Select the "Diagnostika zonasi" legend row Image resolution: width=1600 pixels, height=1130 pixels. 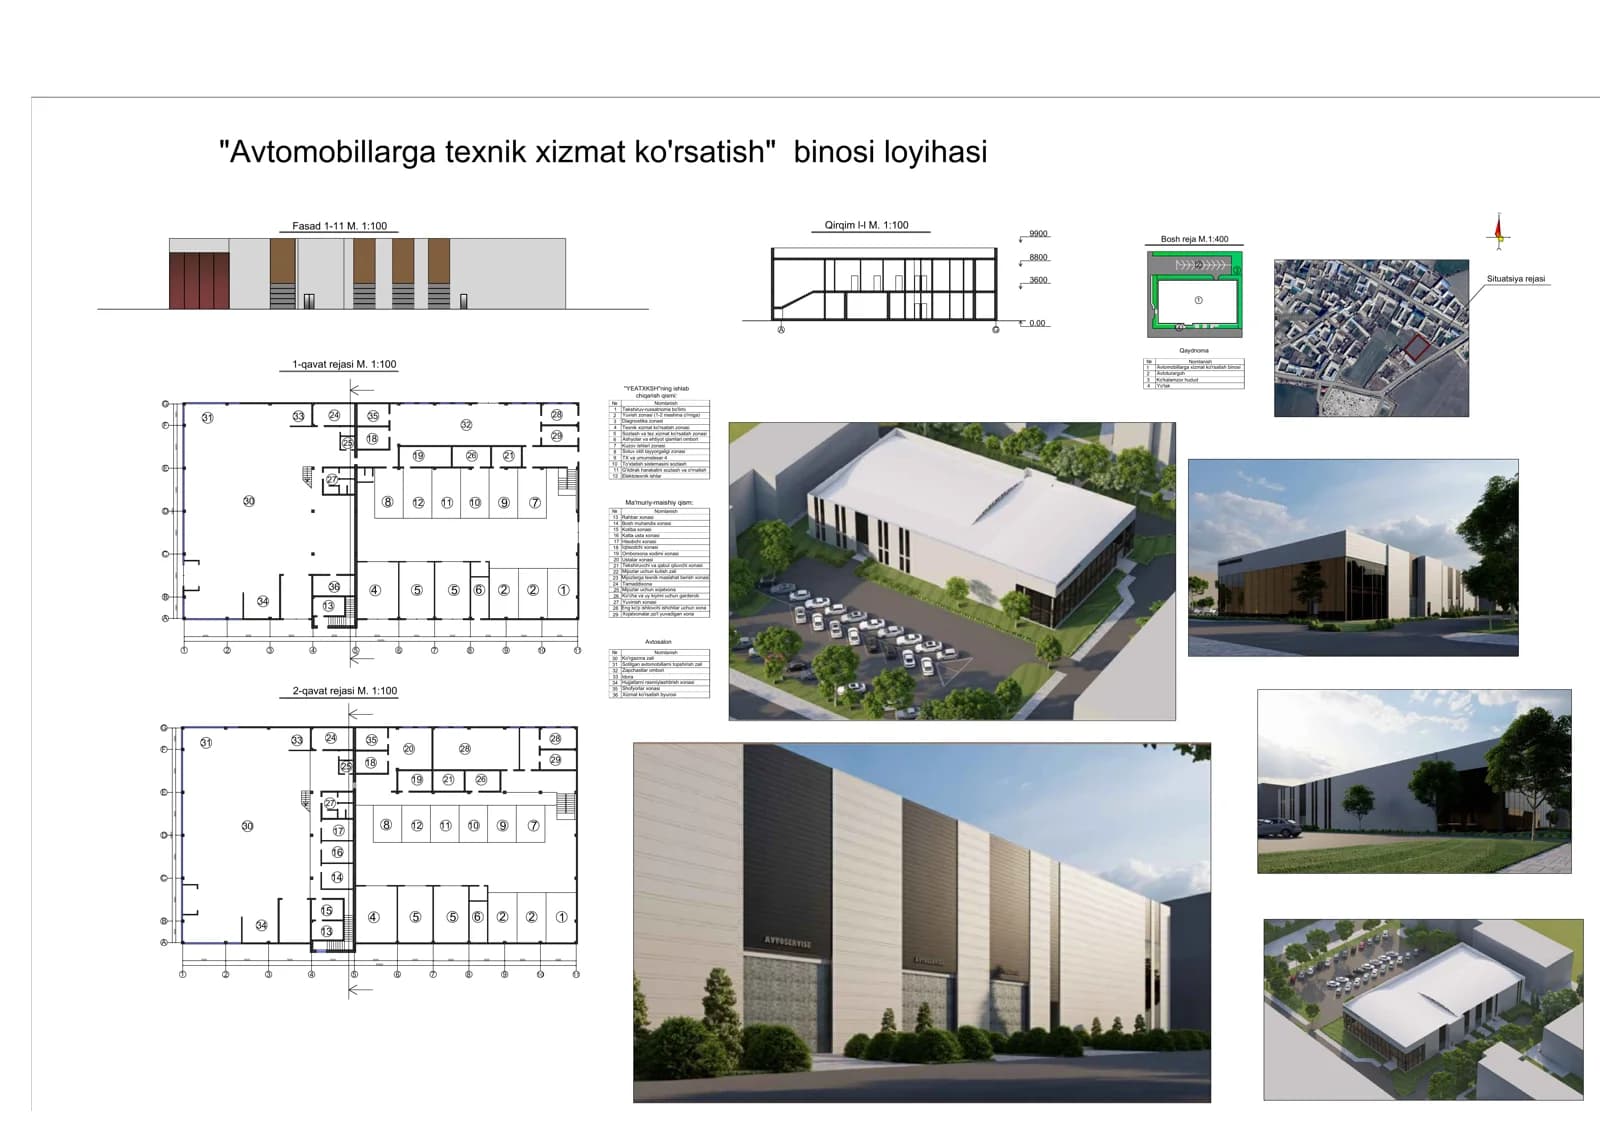coord(660,421)
